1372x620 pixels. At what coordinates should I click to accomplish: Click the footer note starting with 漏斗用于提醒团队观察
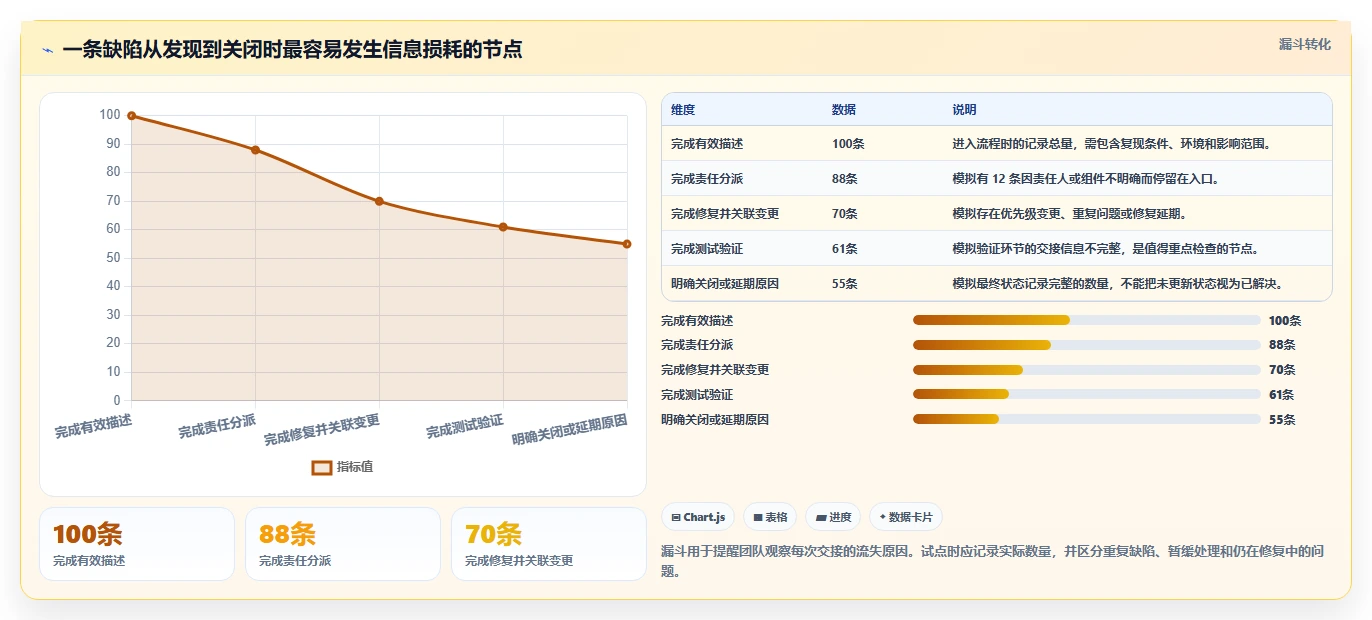(x=993, y=561)
